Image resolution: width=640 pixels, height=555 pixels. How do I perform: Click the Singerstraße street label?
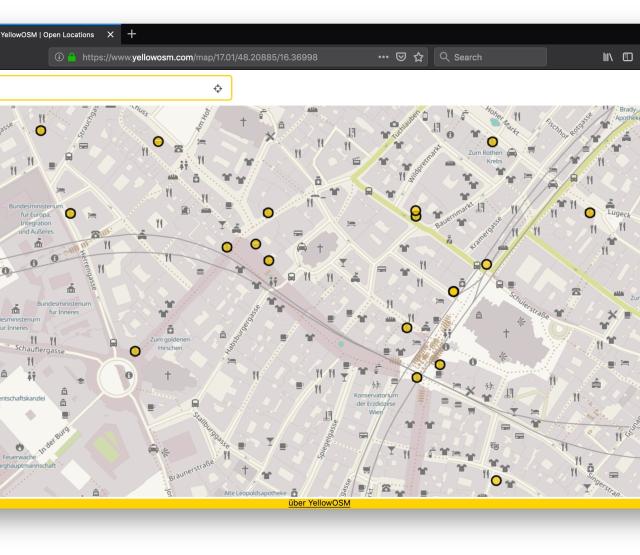tap(605, 485)
